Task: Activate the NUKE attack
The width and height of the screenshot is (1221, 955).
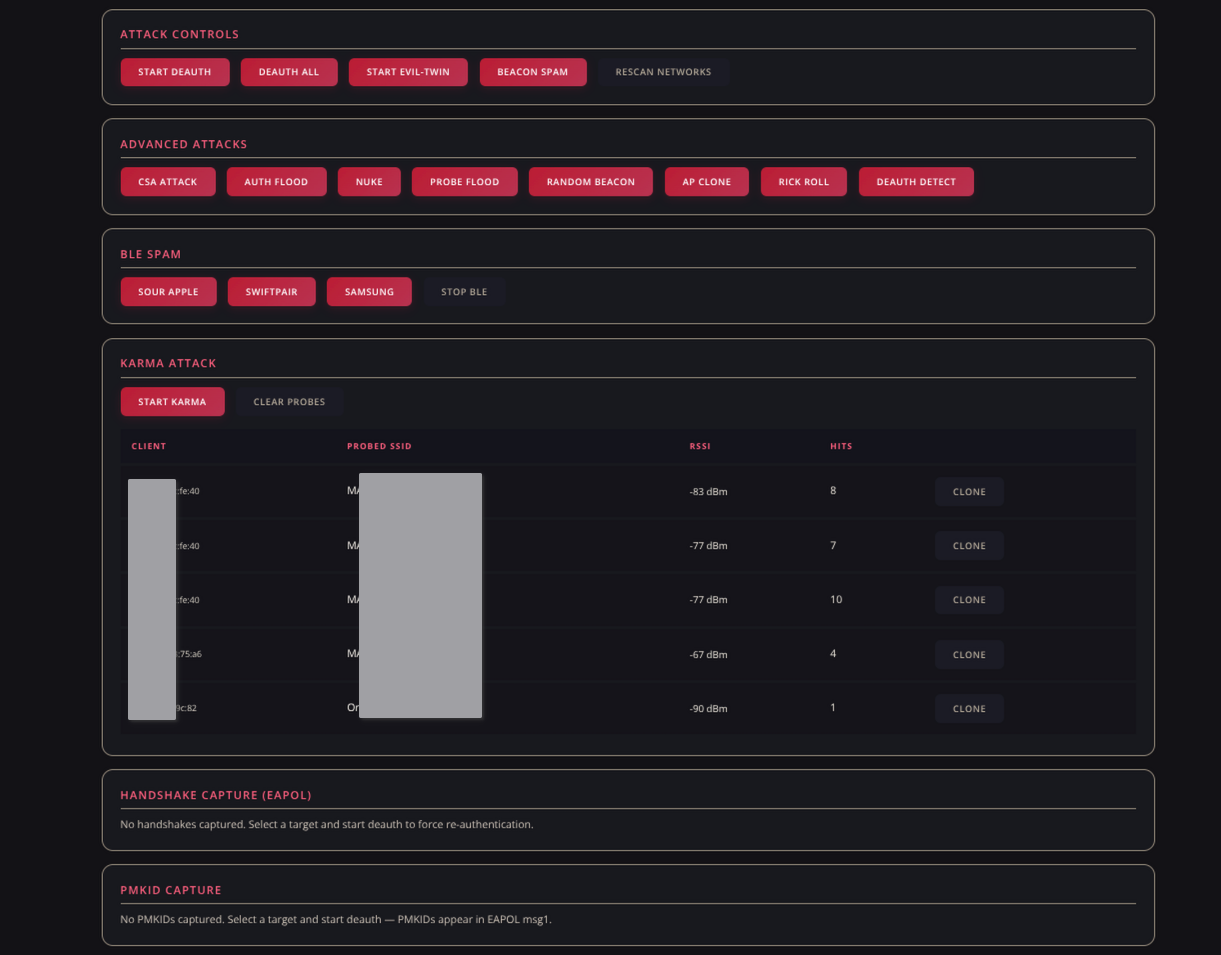Action: click(x=369, y=181)
